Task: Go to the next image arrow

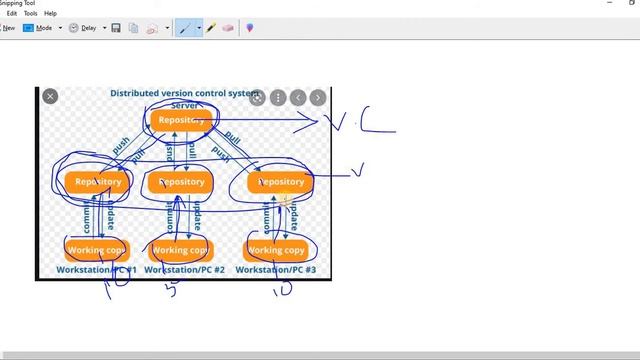Action: 318,98
